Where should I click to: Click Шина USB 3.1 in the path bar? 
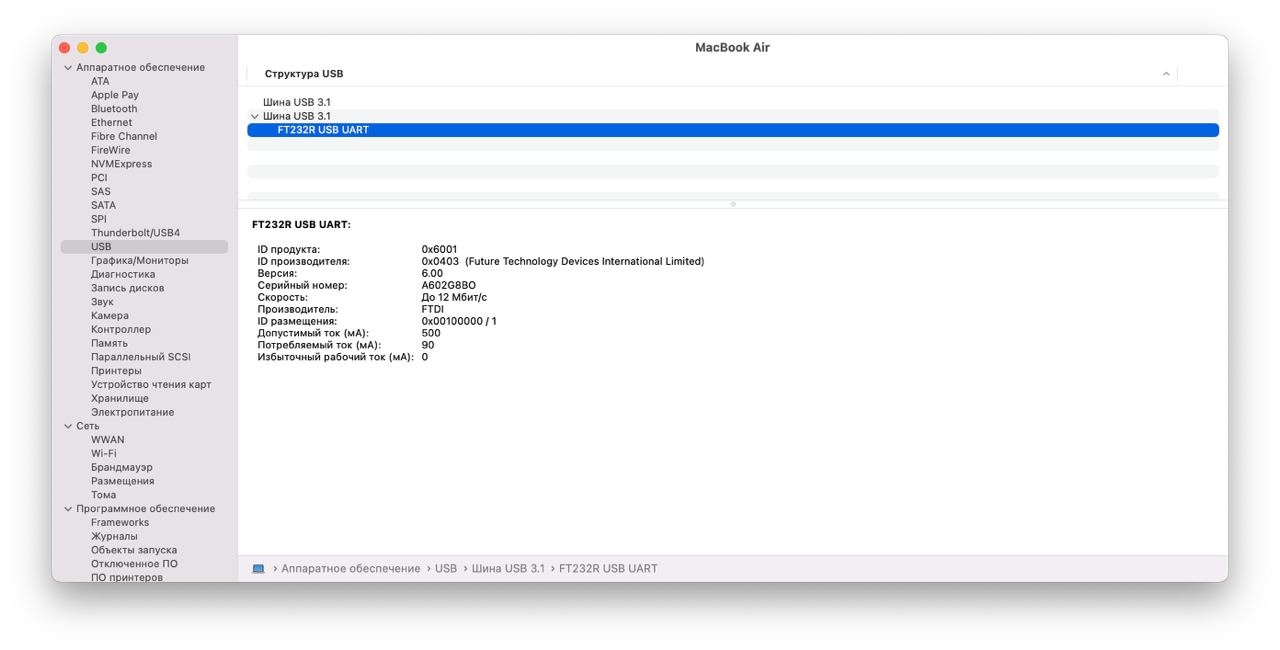click(508, 568)
